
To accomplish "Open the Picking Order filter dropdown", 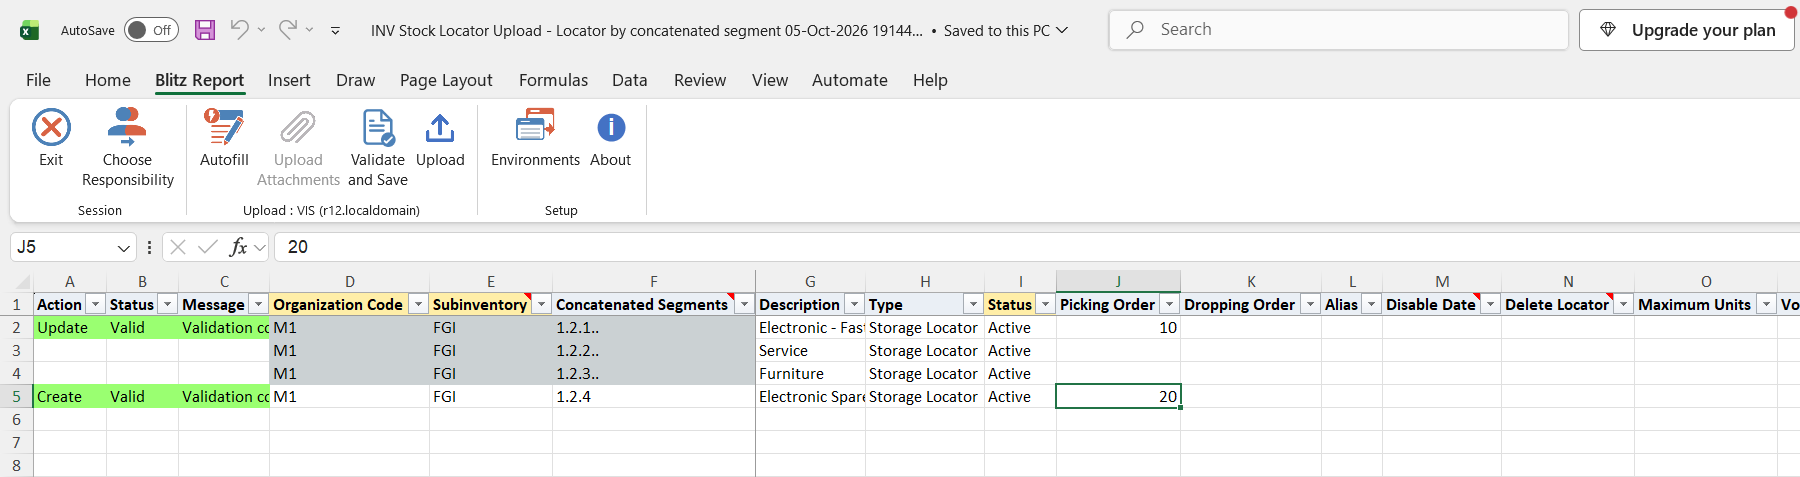I will click(1169, 304).
